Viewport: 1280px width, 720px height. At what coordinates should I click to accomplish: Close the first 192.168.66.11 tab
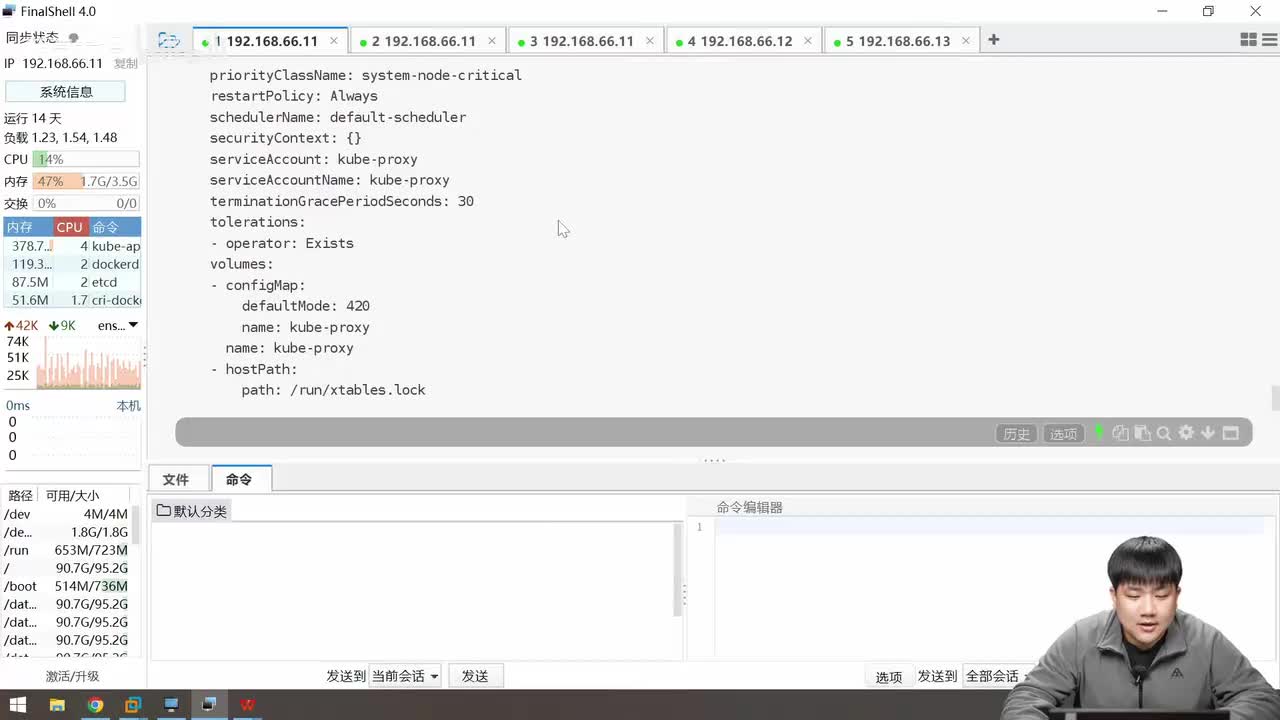tap(334, 41)
